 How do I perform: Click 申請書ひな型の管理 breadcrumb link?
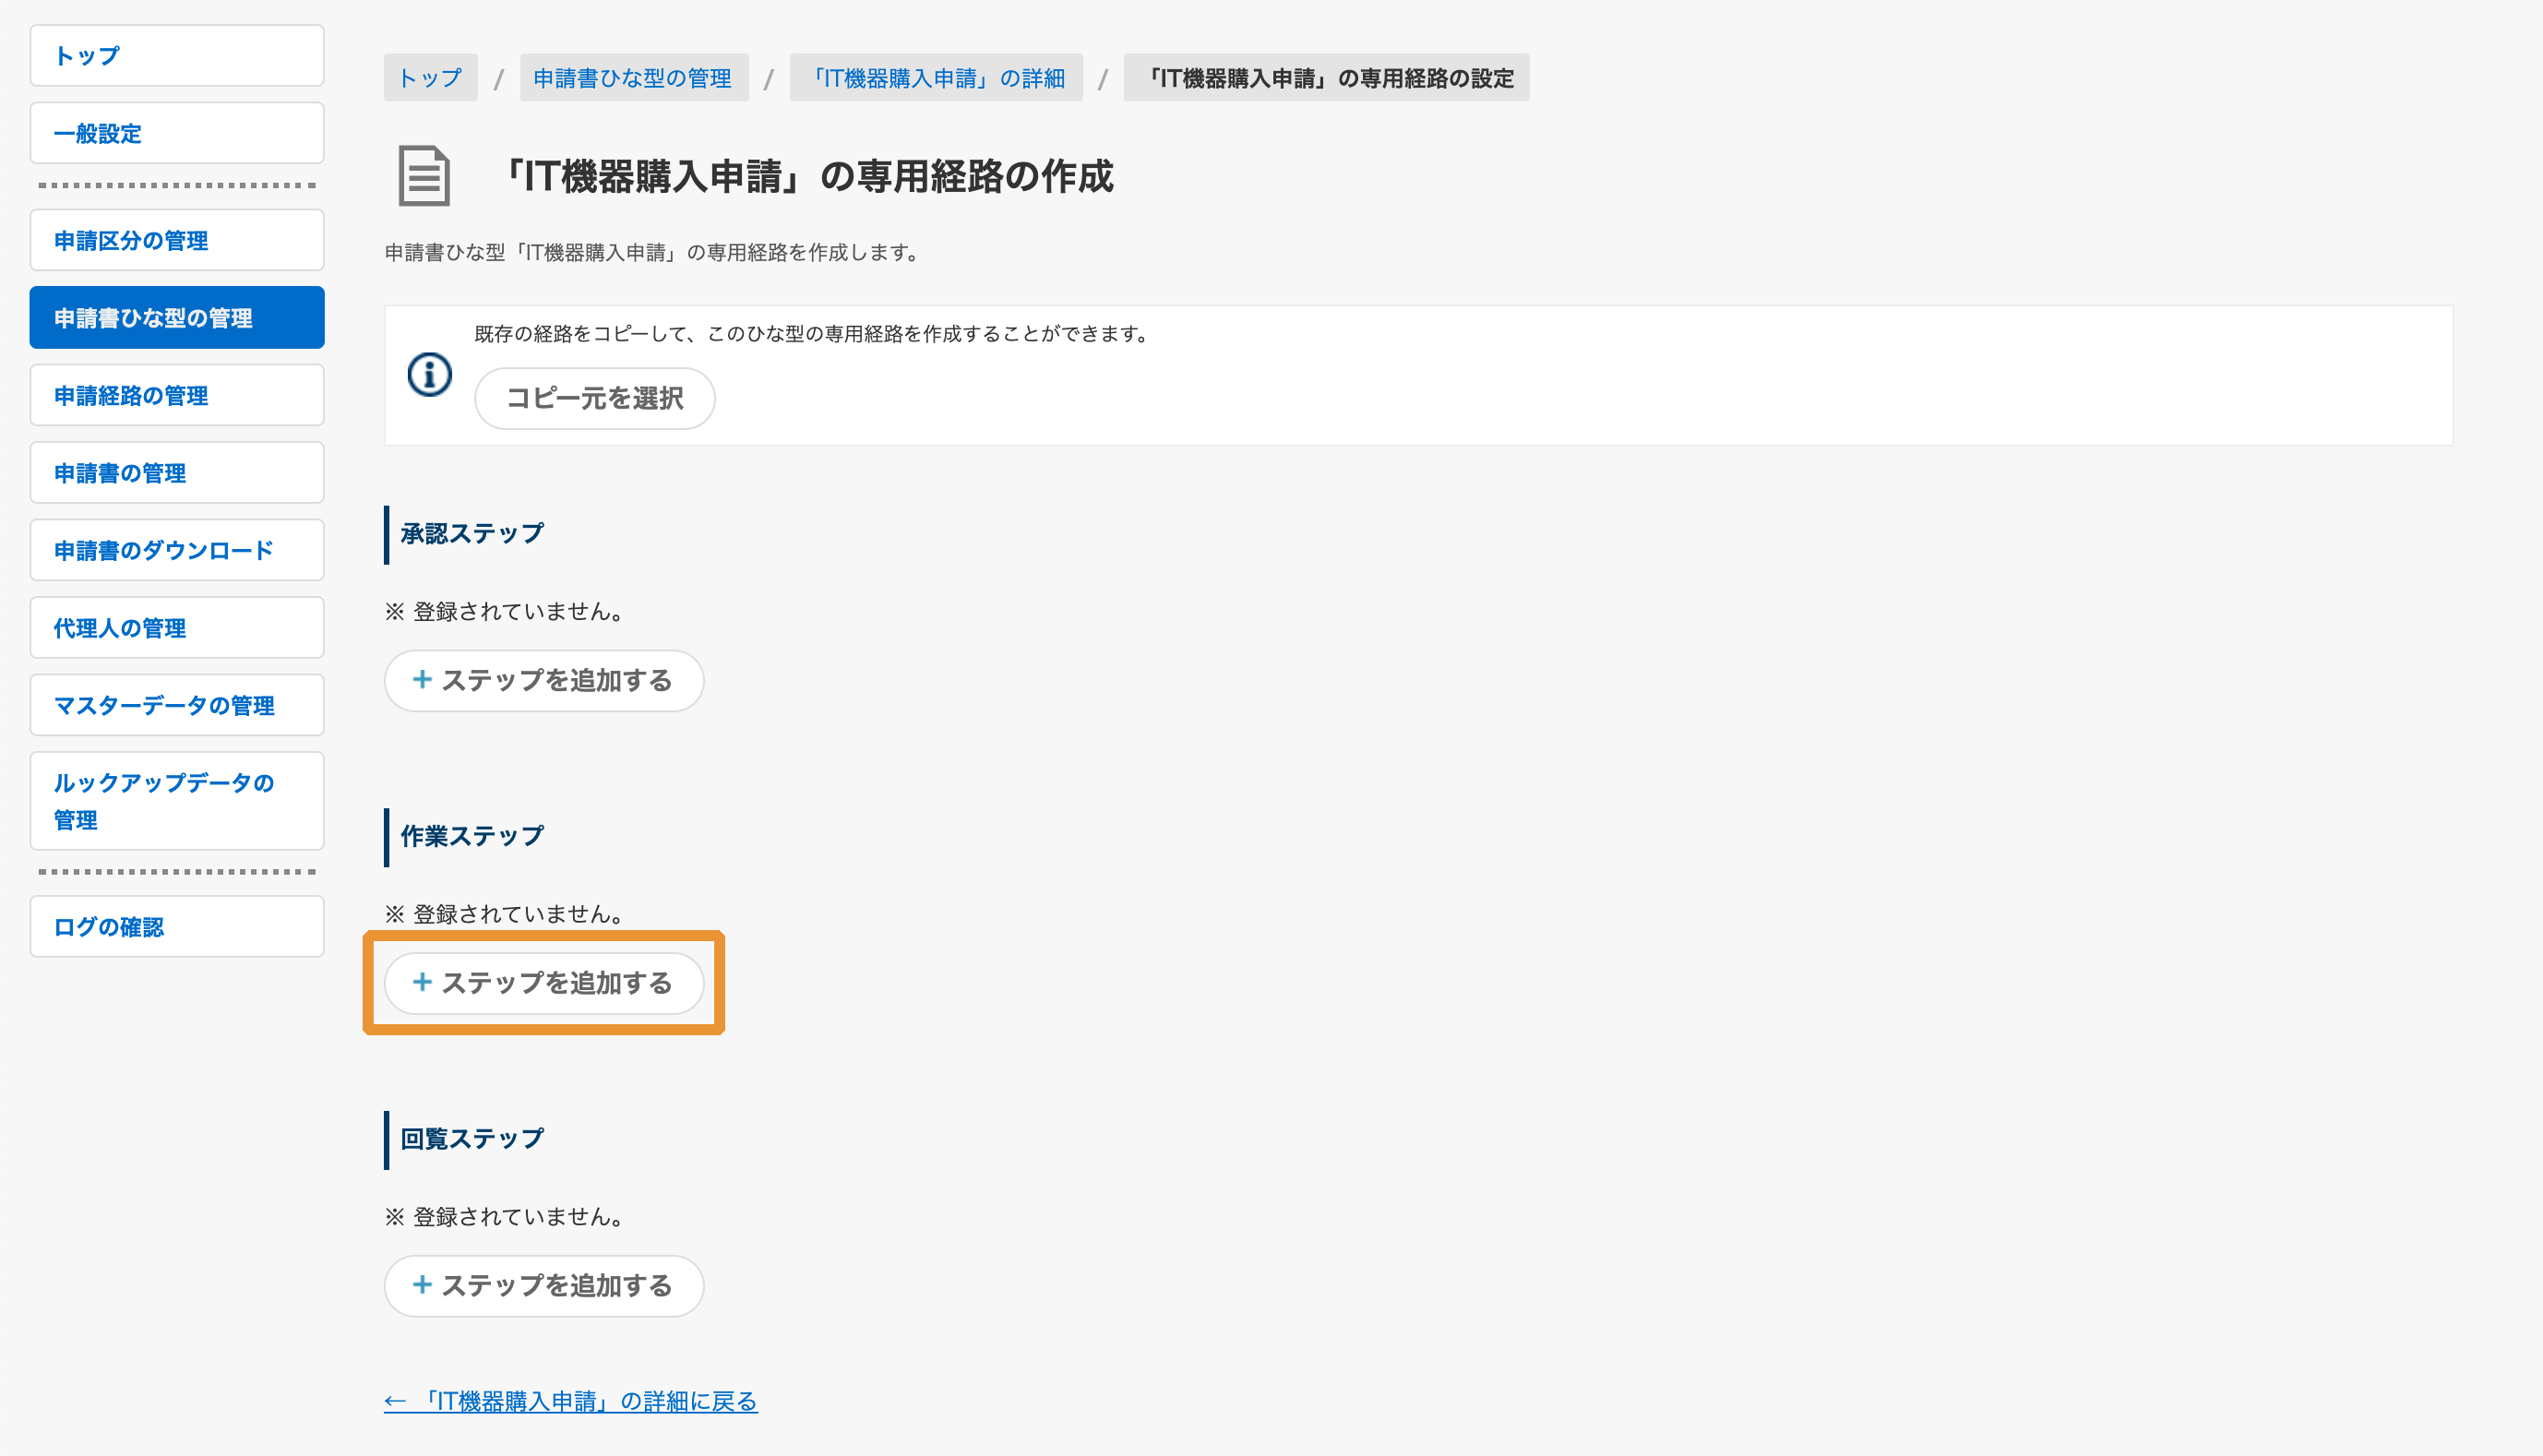click(x=633, y=78)
